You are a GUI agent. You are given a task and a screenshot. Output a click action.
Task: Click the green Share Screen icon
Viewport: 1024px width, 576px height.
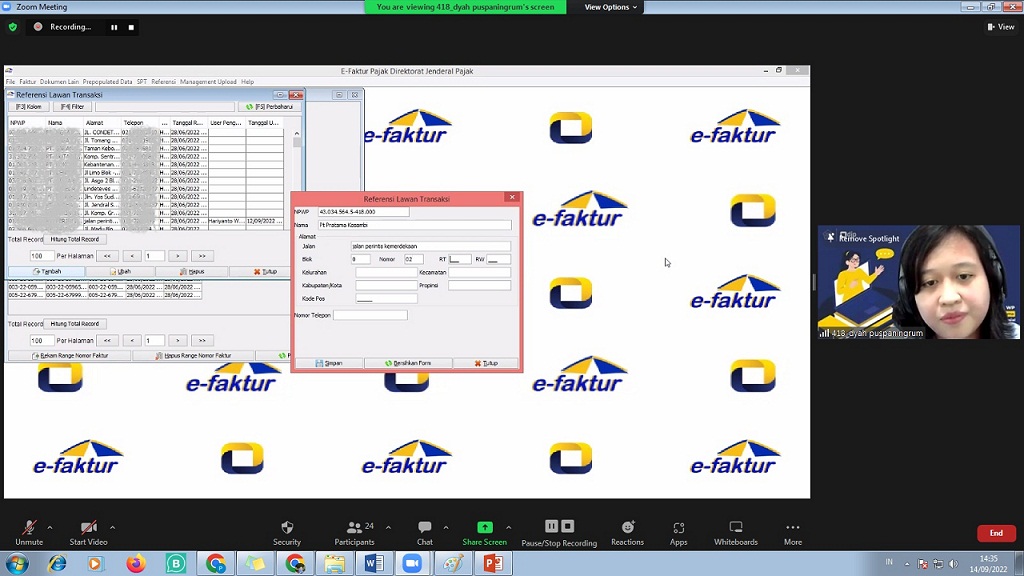pyautogui.click(x=484, y=528)
